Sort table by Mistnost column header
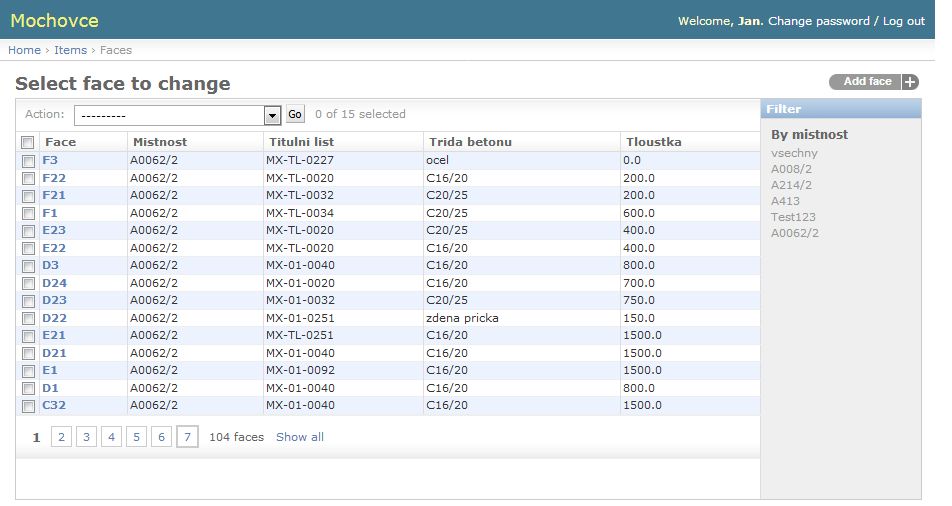Screen dimensions: 952x506 (x=160, y=142)
